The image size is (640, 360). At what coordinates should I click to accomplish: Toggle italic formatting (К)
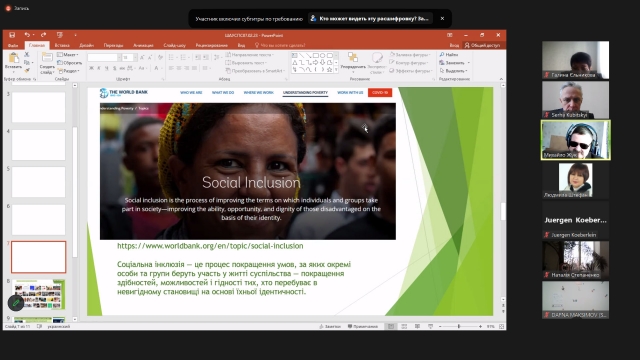click(99, 68)
